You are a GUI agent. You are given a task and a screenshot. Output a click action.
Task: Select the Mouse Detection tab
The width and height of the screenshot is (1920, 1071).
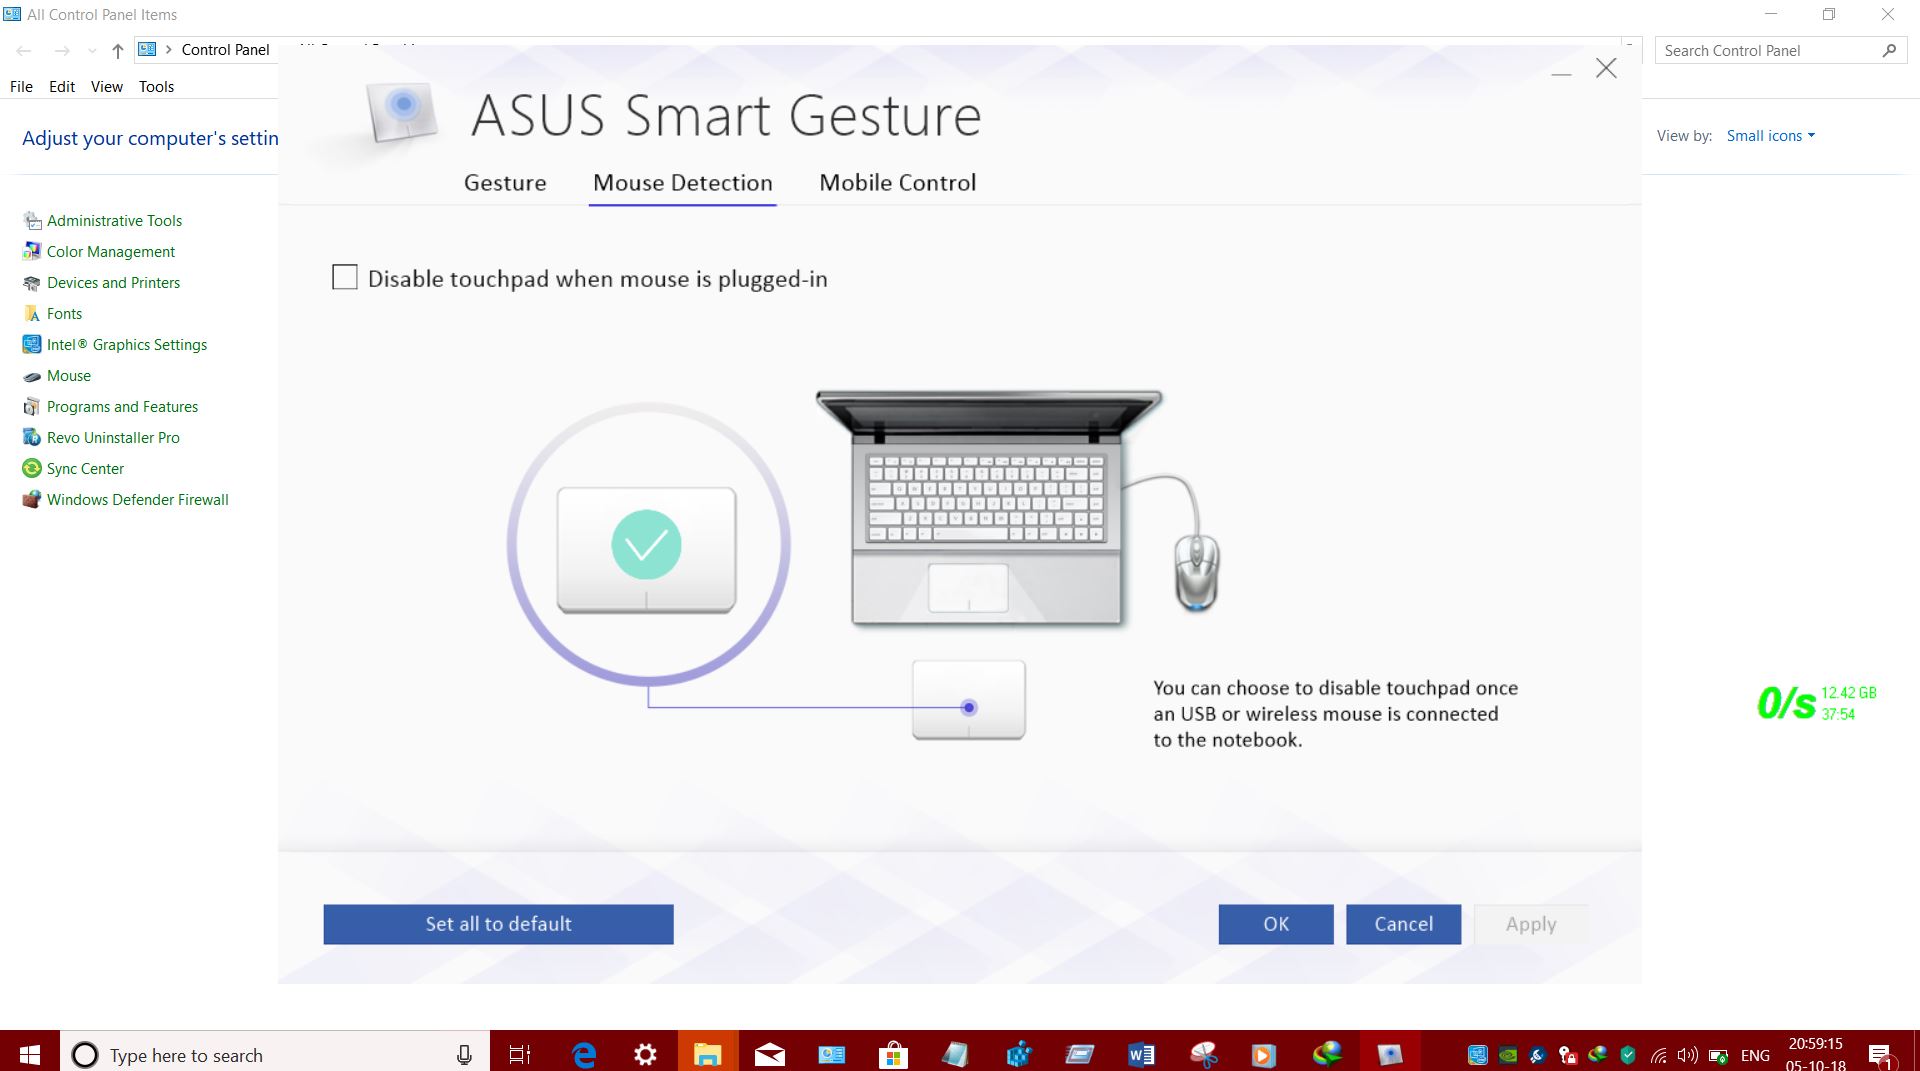(x=683, y=183)
